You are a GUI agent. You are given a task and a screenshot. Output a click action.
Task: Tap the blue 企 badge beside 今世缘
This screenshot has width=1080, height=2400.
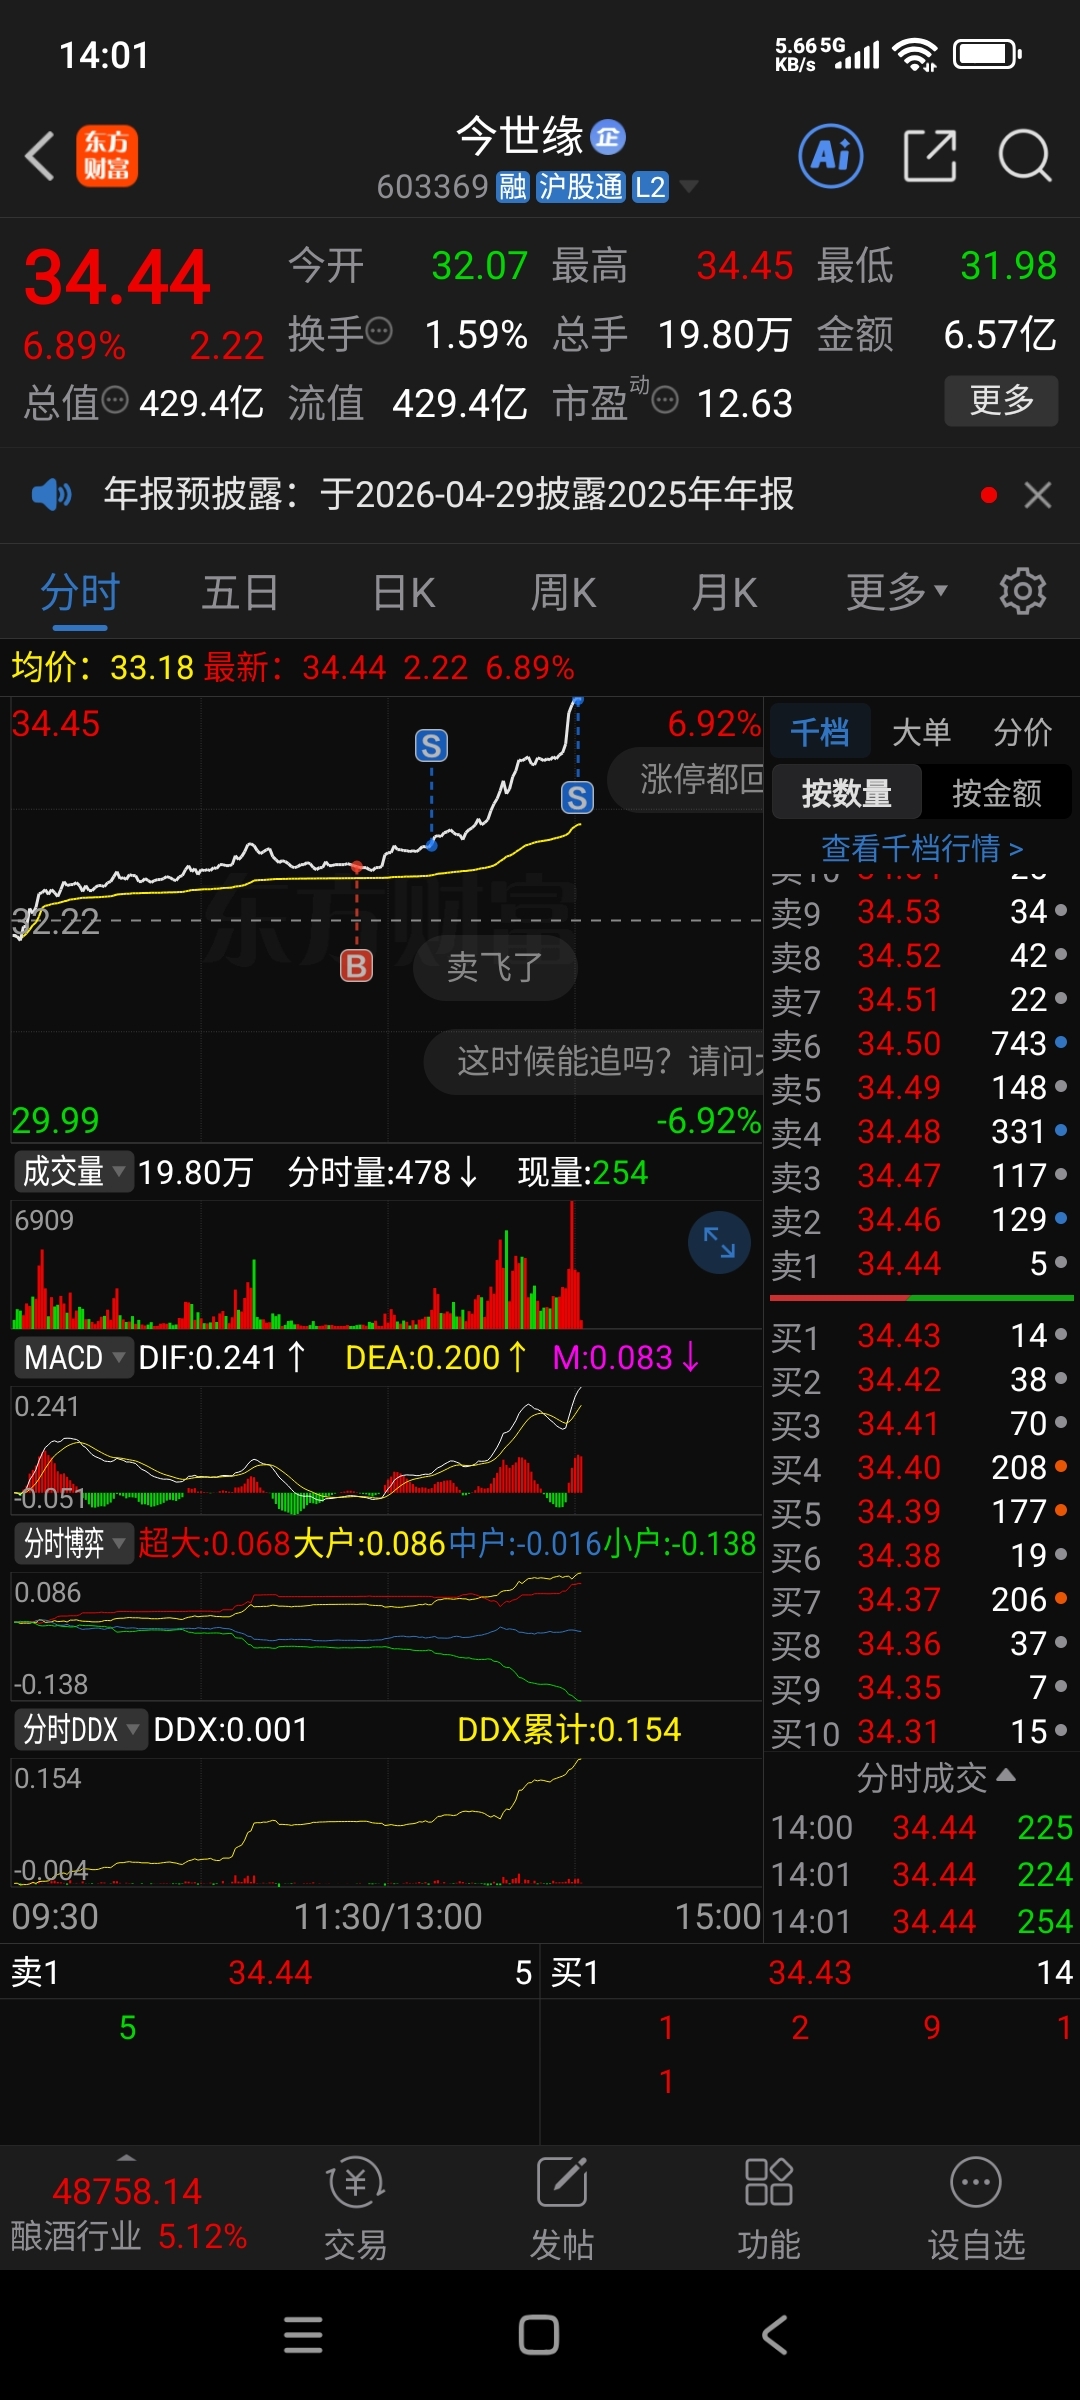[608, 136]
